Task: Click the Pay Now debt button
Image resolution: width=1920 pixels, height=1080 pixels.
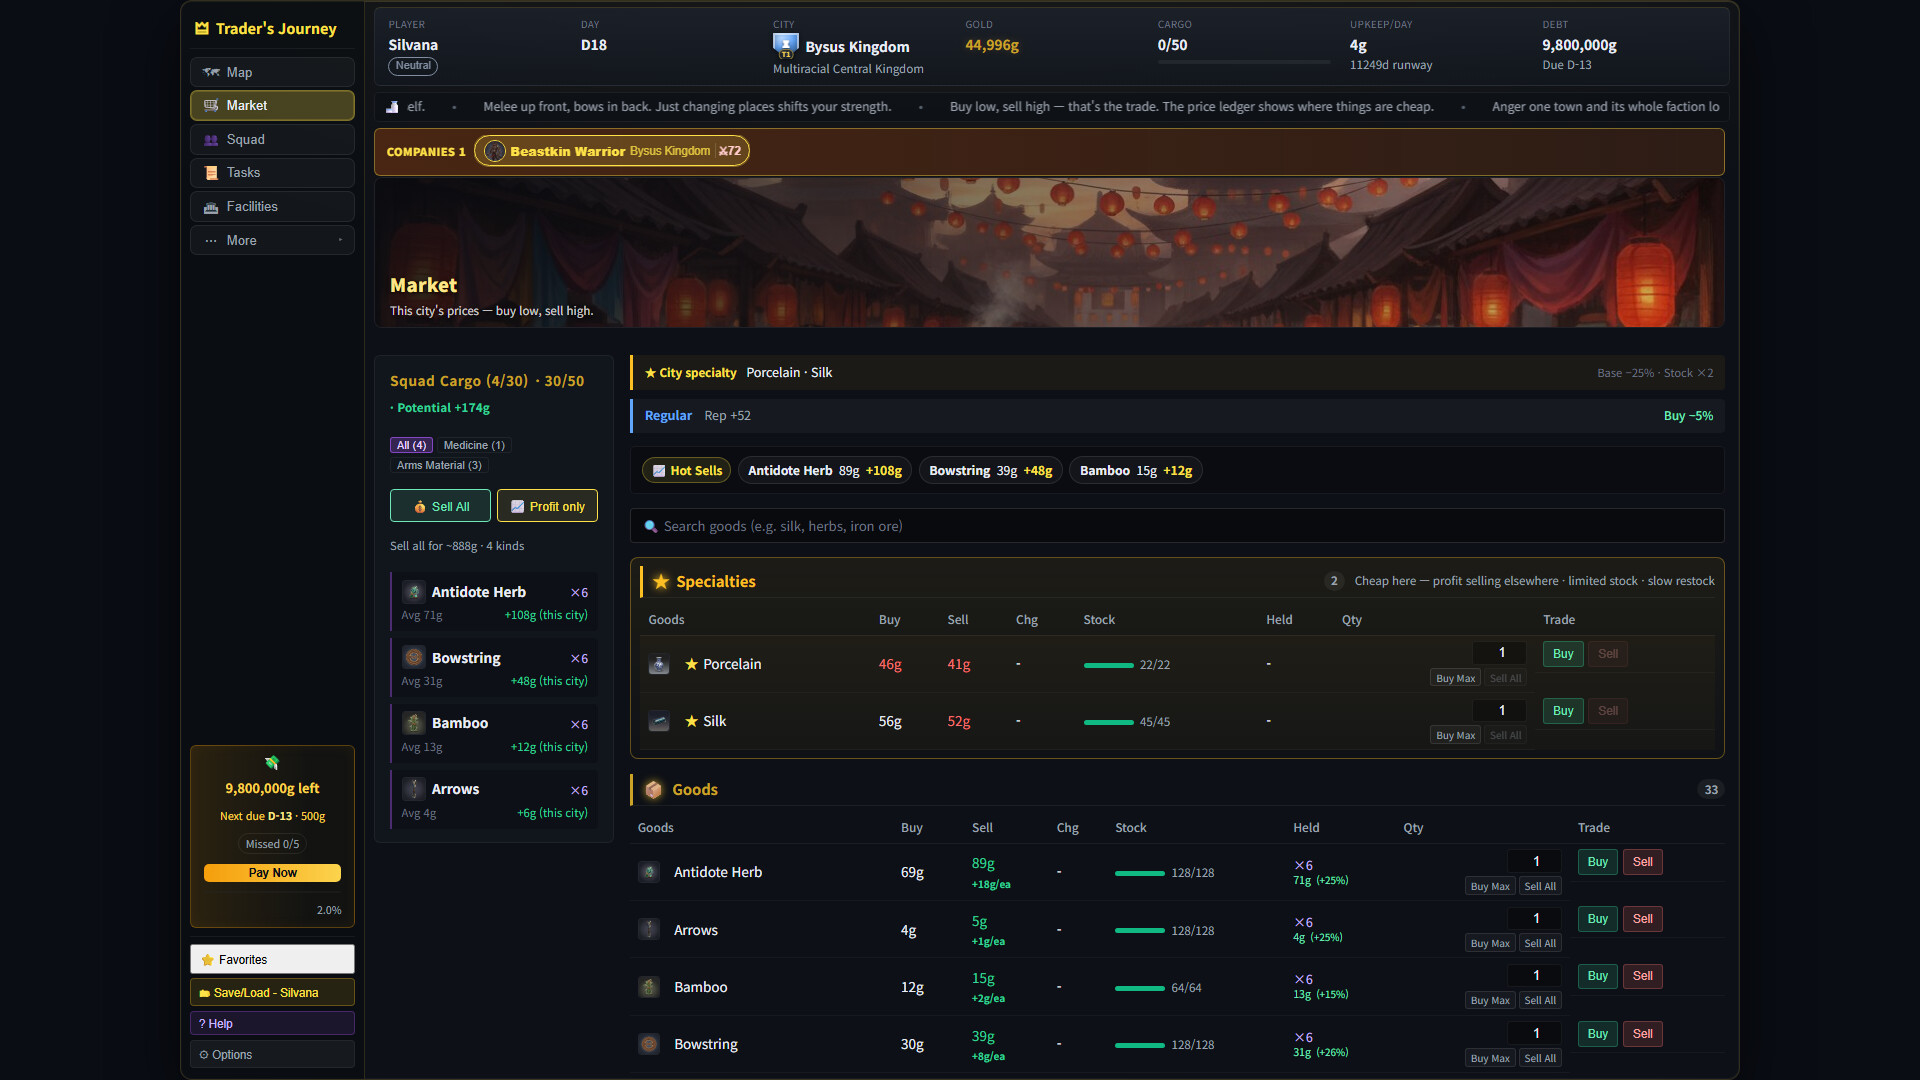Action: tap(272, 873)
